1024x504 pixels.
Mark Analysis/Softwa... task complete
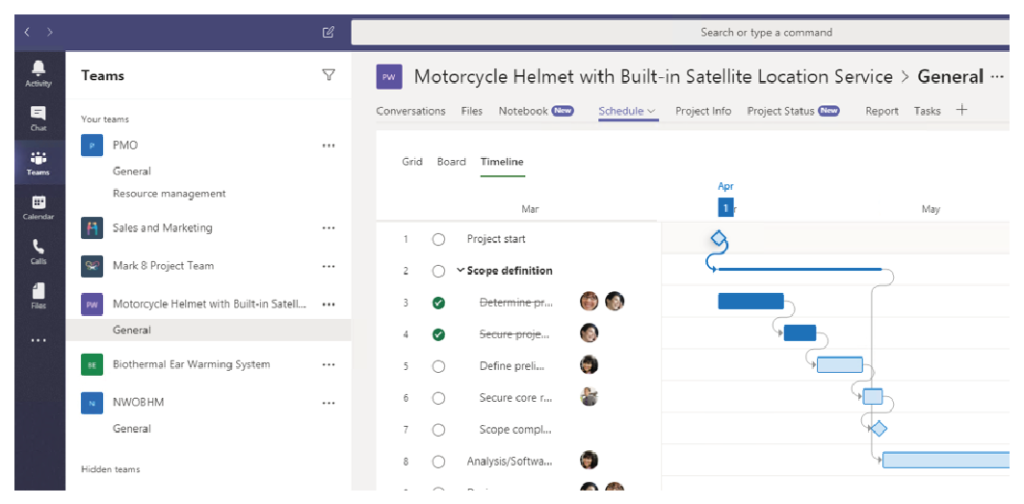(438, 462)
